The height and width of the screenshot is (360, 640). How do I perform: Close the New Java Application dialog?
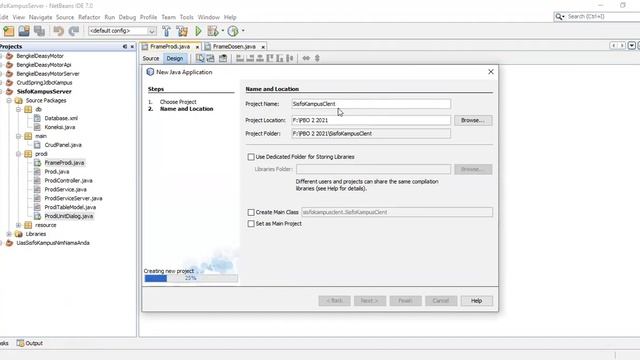[x=491, y=72]
